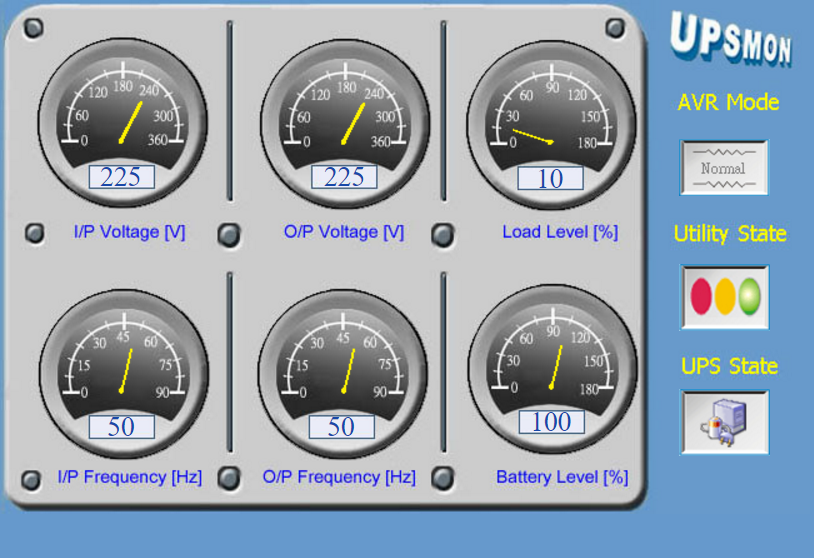Click the yellow light in Utility State

click(725, 296)
